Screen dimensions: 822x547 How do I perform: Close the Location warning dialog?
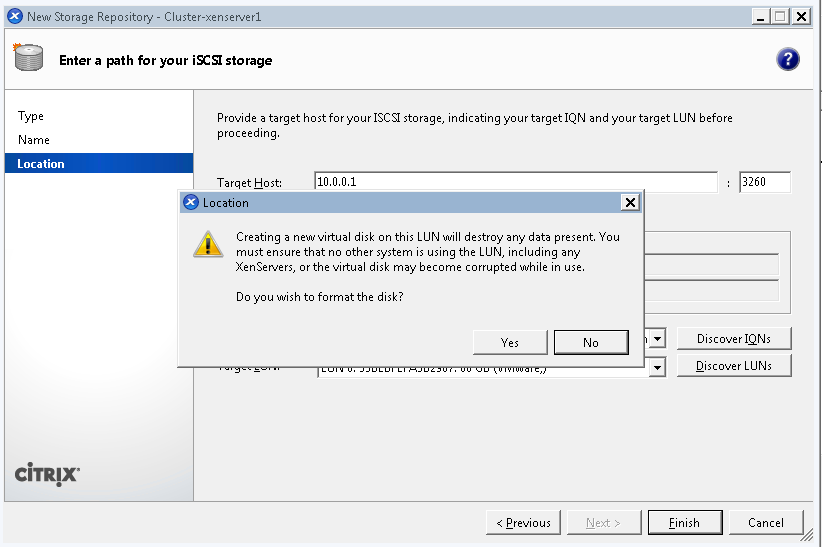[x=630, y=202]
